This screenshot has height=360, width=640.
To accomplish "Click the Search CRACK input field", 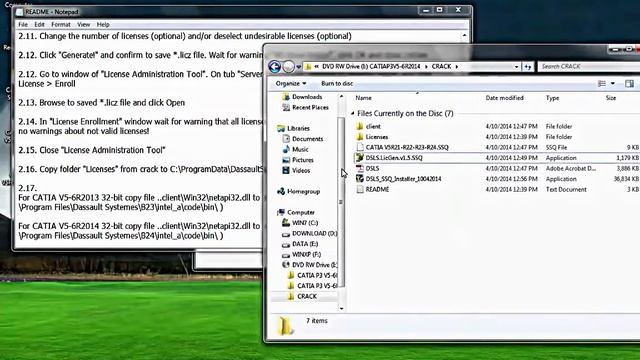I will [590, 66].
